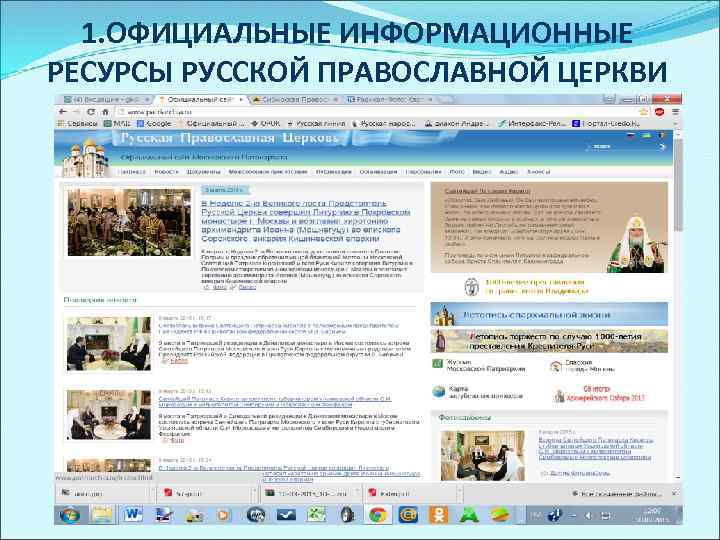Open the Портал-Credo.ru bookmark
Screen dimensions: 720x540
pyautogui.click(x=606, y=124)
